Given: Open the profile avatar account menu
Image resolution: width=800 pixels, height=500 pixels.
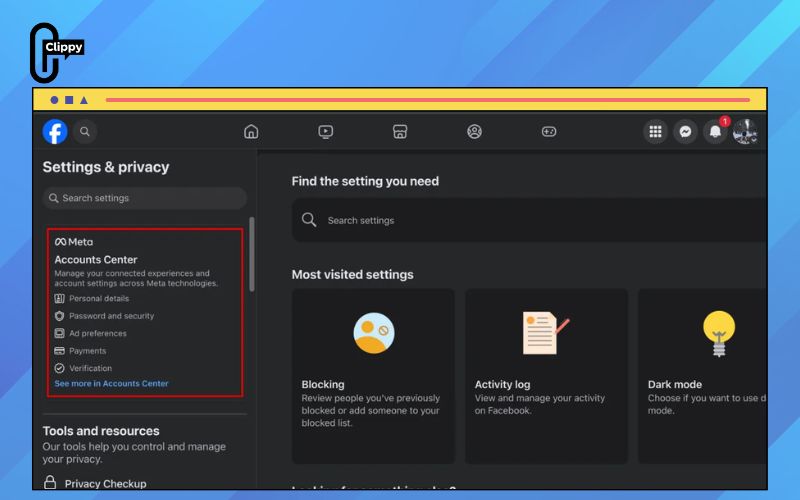Looking at the screenshot, I should 745,132.
